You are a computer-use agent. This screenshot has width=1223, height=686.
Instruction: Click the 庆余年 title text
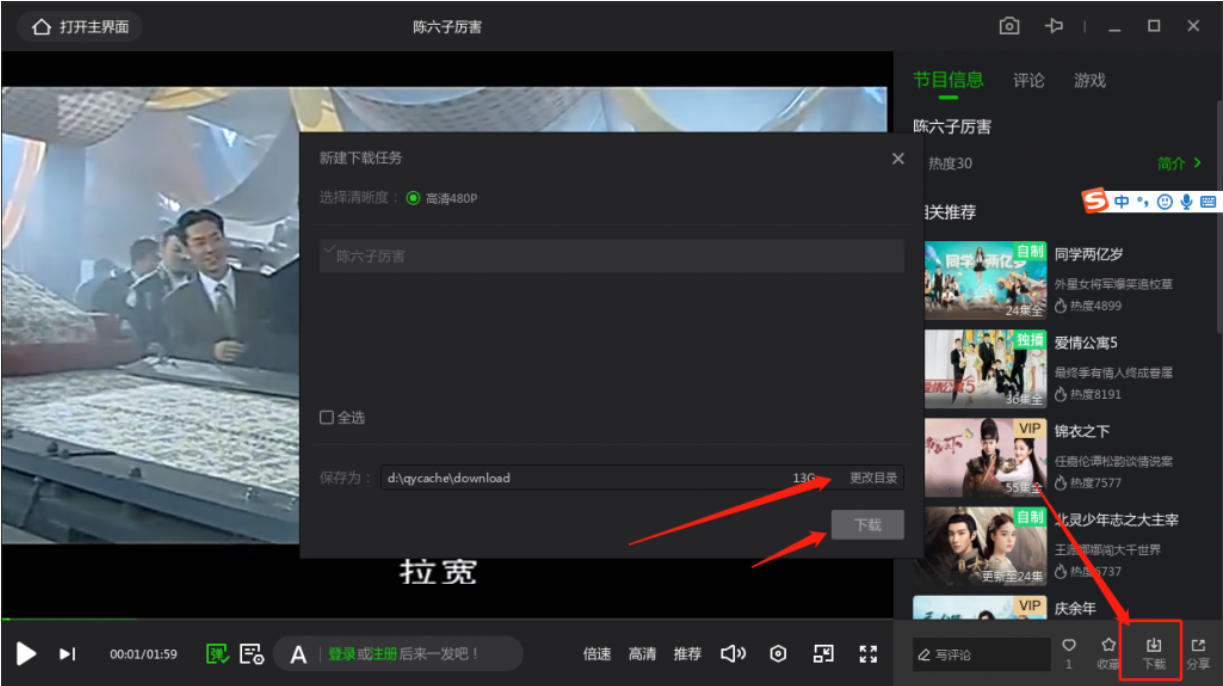(1075, 608)
